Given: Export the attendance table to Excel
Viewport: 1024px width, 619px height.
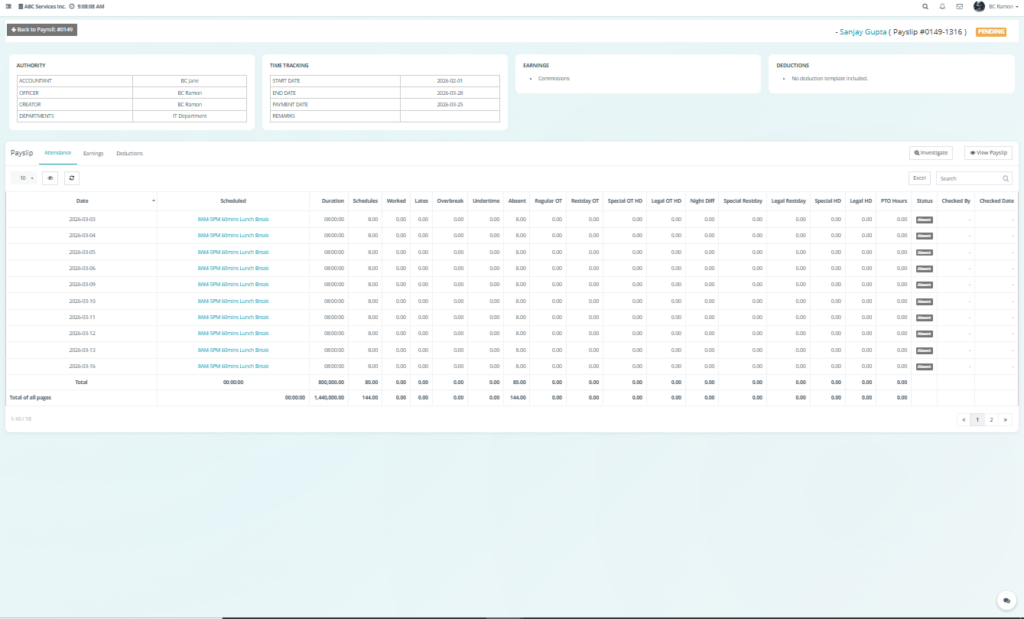Looking at the screenshot, I should 918,178.
